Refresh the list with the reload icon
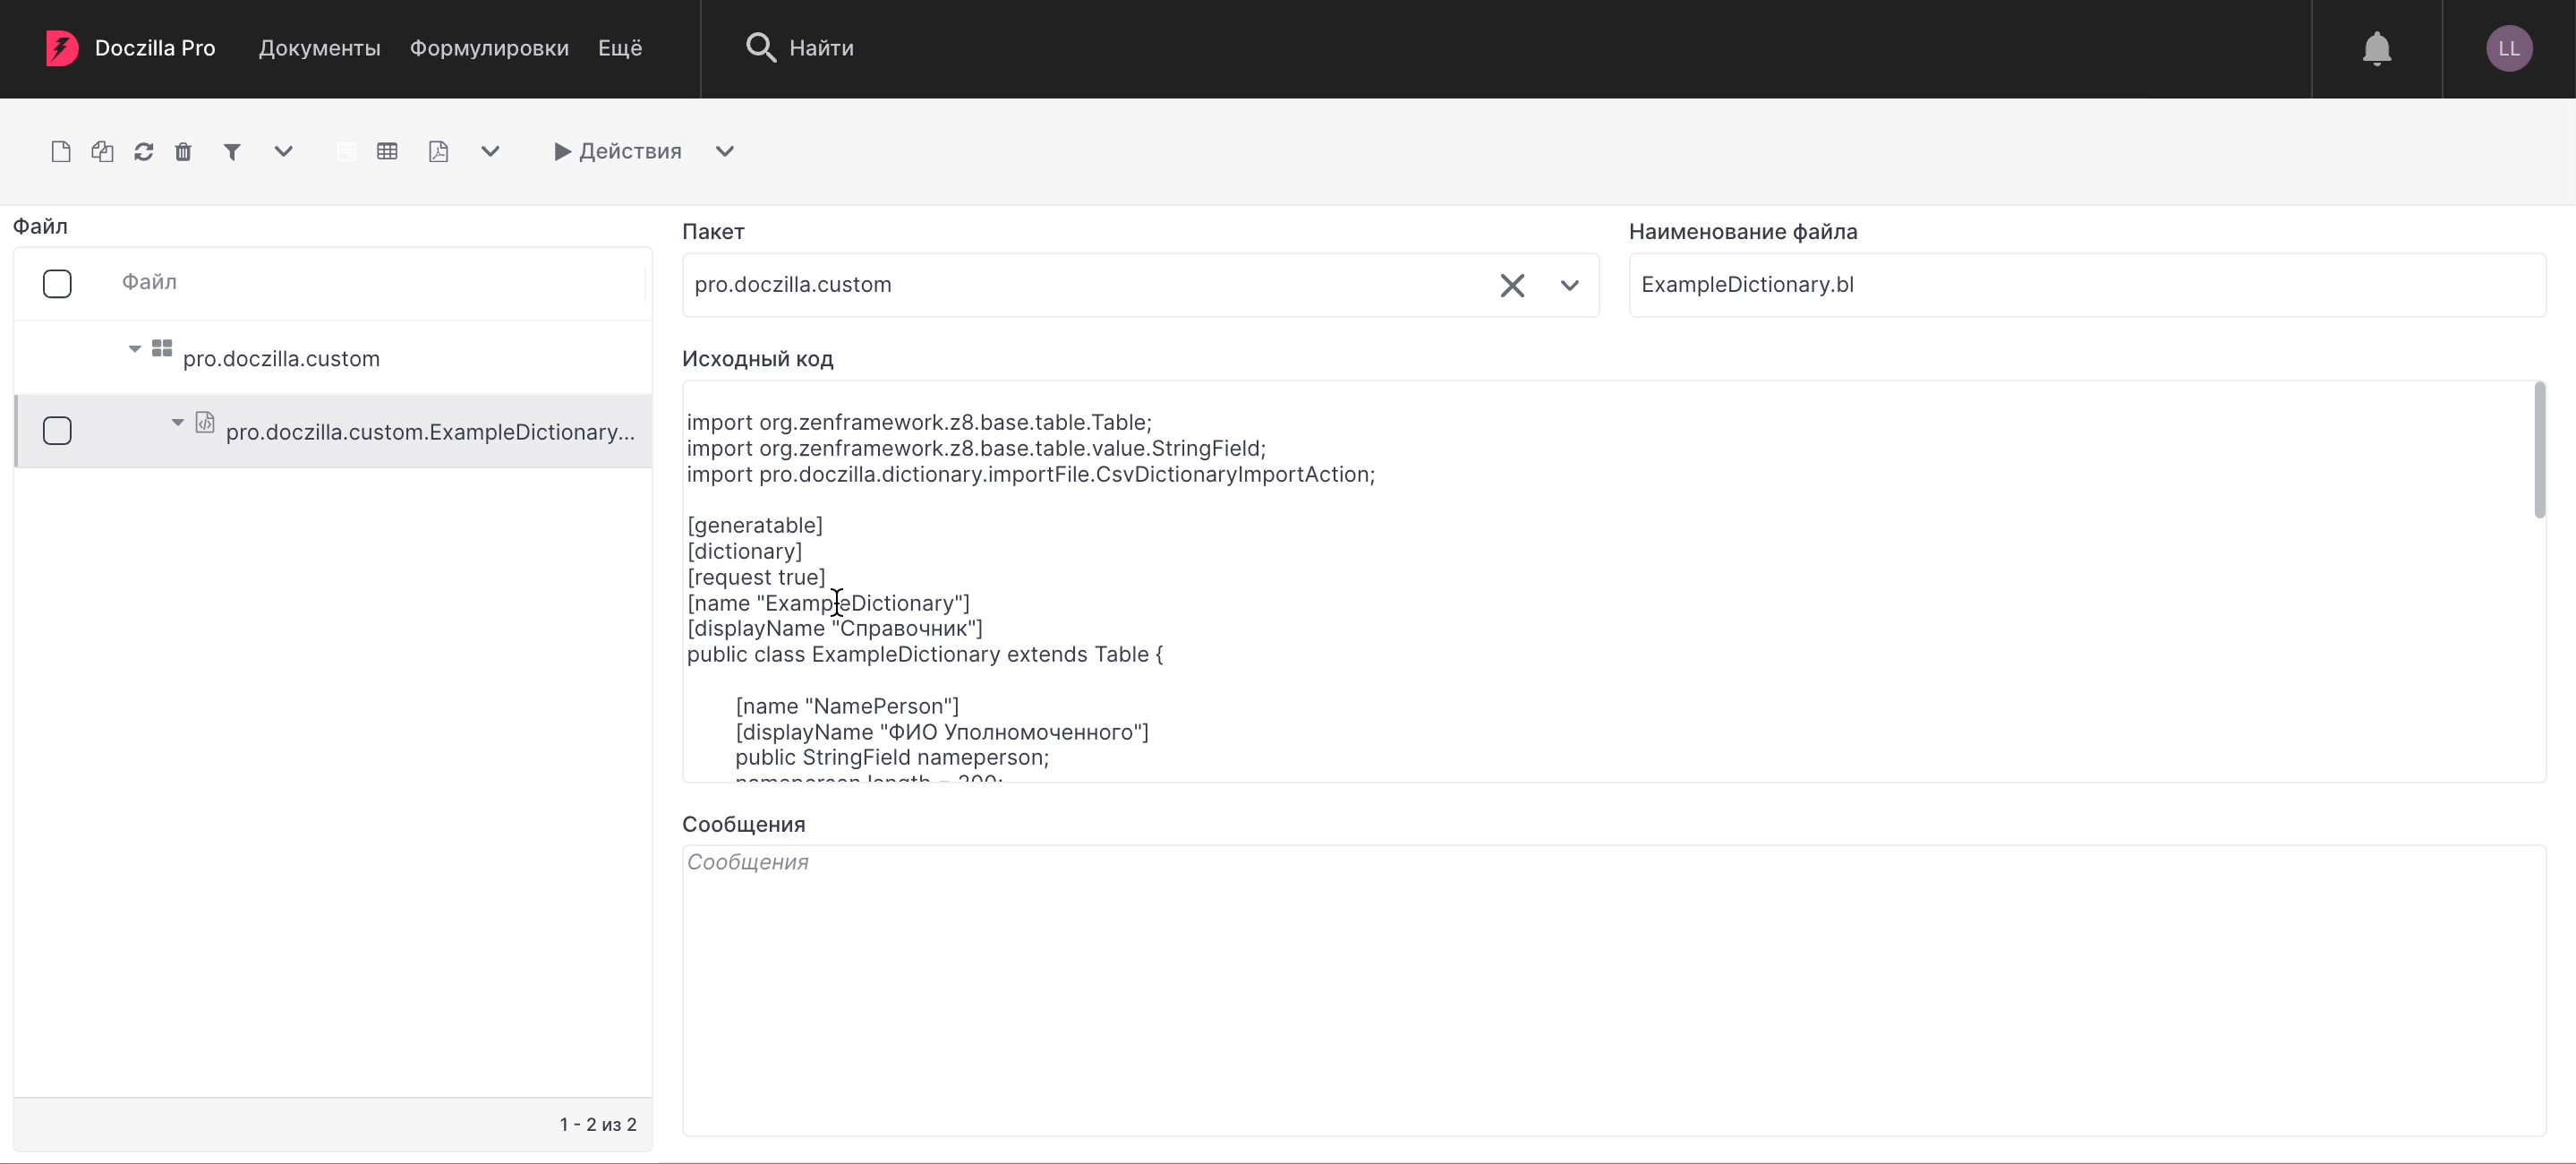Viewport: 2576px width, 1164px height. [143, 151]
